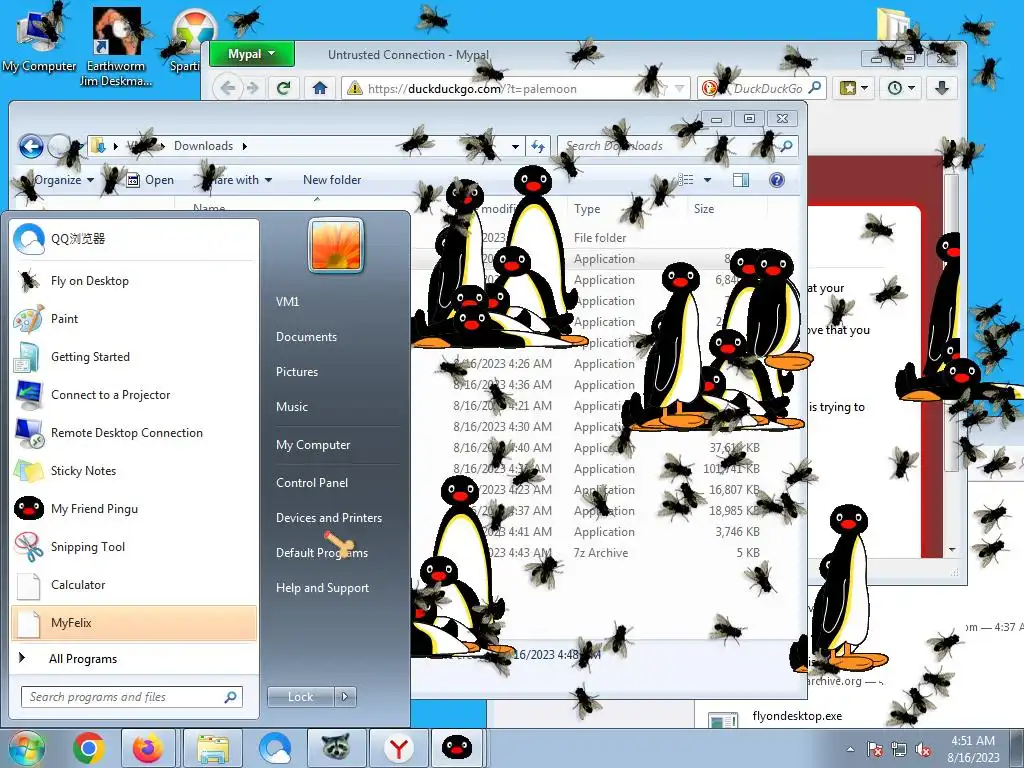The image size is (1024, 768).
Task: Open Mypal downloads arrow button
Action: [x=942, y=88]
